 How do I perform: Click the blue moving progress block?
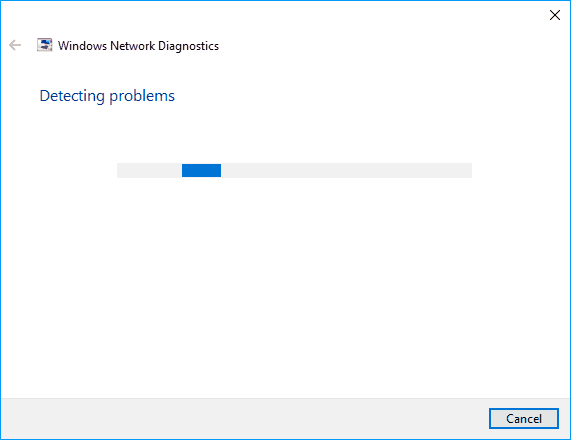(201, 170)
